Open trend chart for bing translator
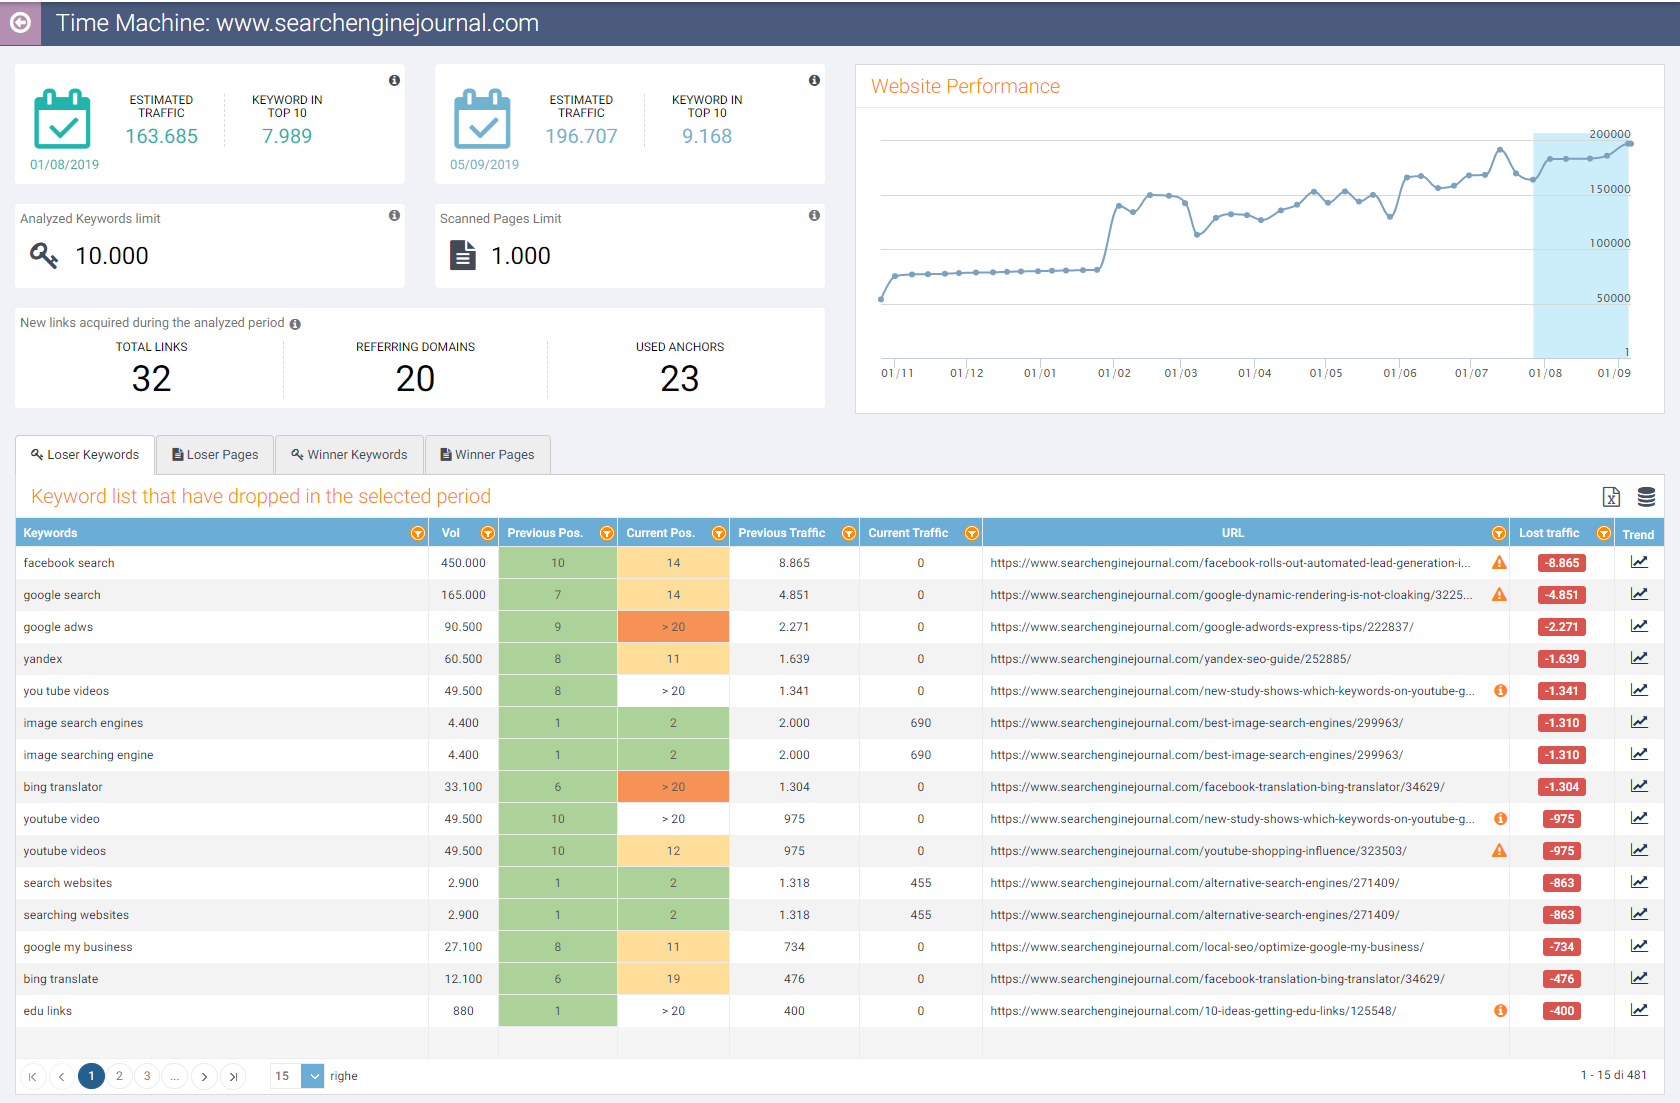The height and width of the screenshot is (1103, 1680). [x=1639, y=786]
